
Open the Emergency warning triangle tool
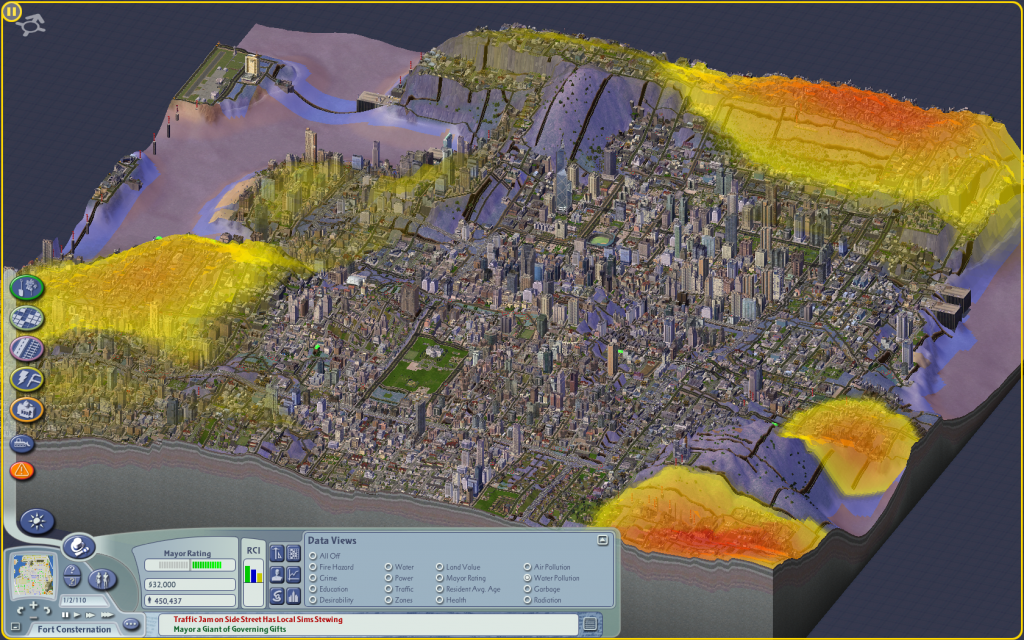(x=22, y=470)
